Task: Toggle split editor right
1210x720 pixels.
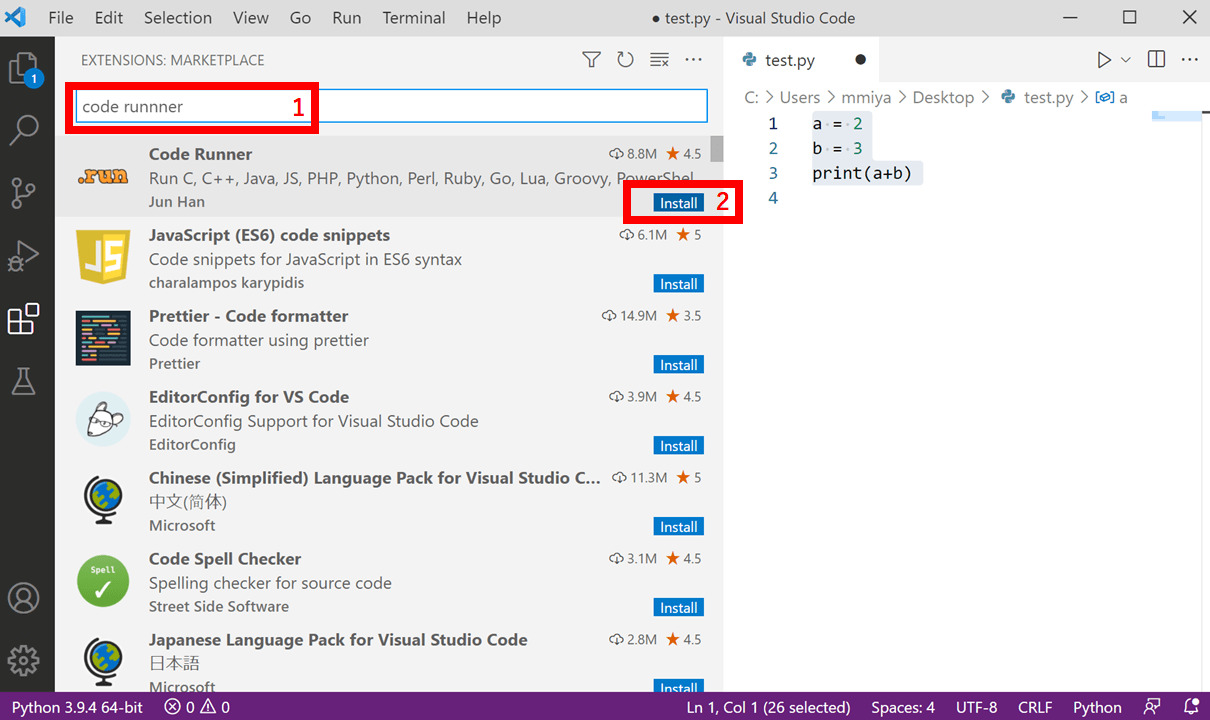Action: [x=1156, y=60]
